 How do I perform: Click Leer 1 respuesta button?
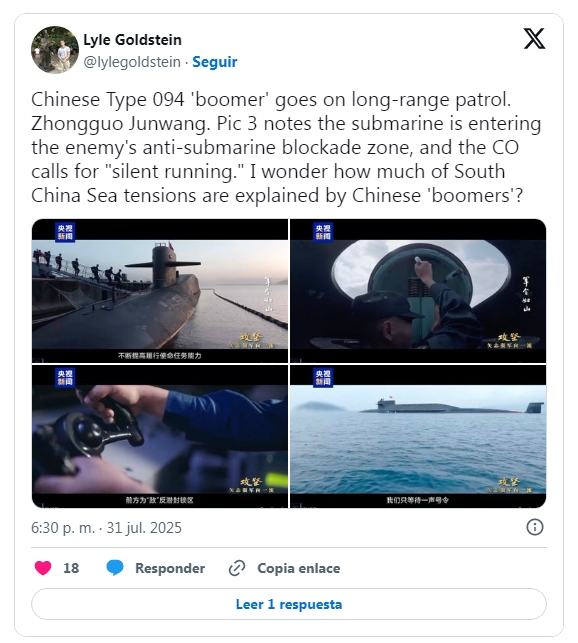tap(289, 604)
